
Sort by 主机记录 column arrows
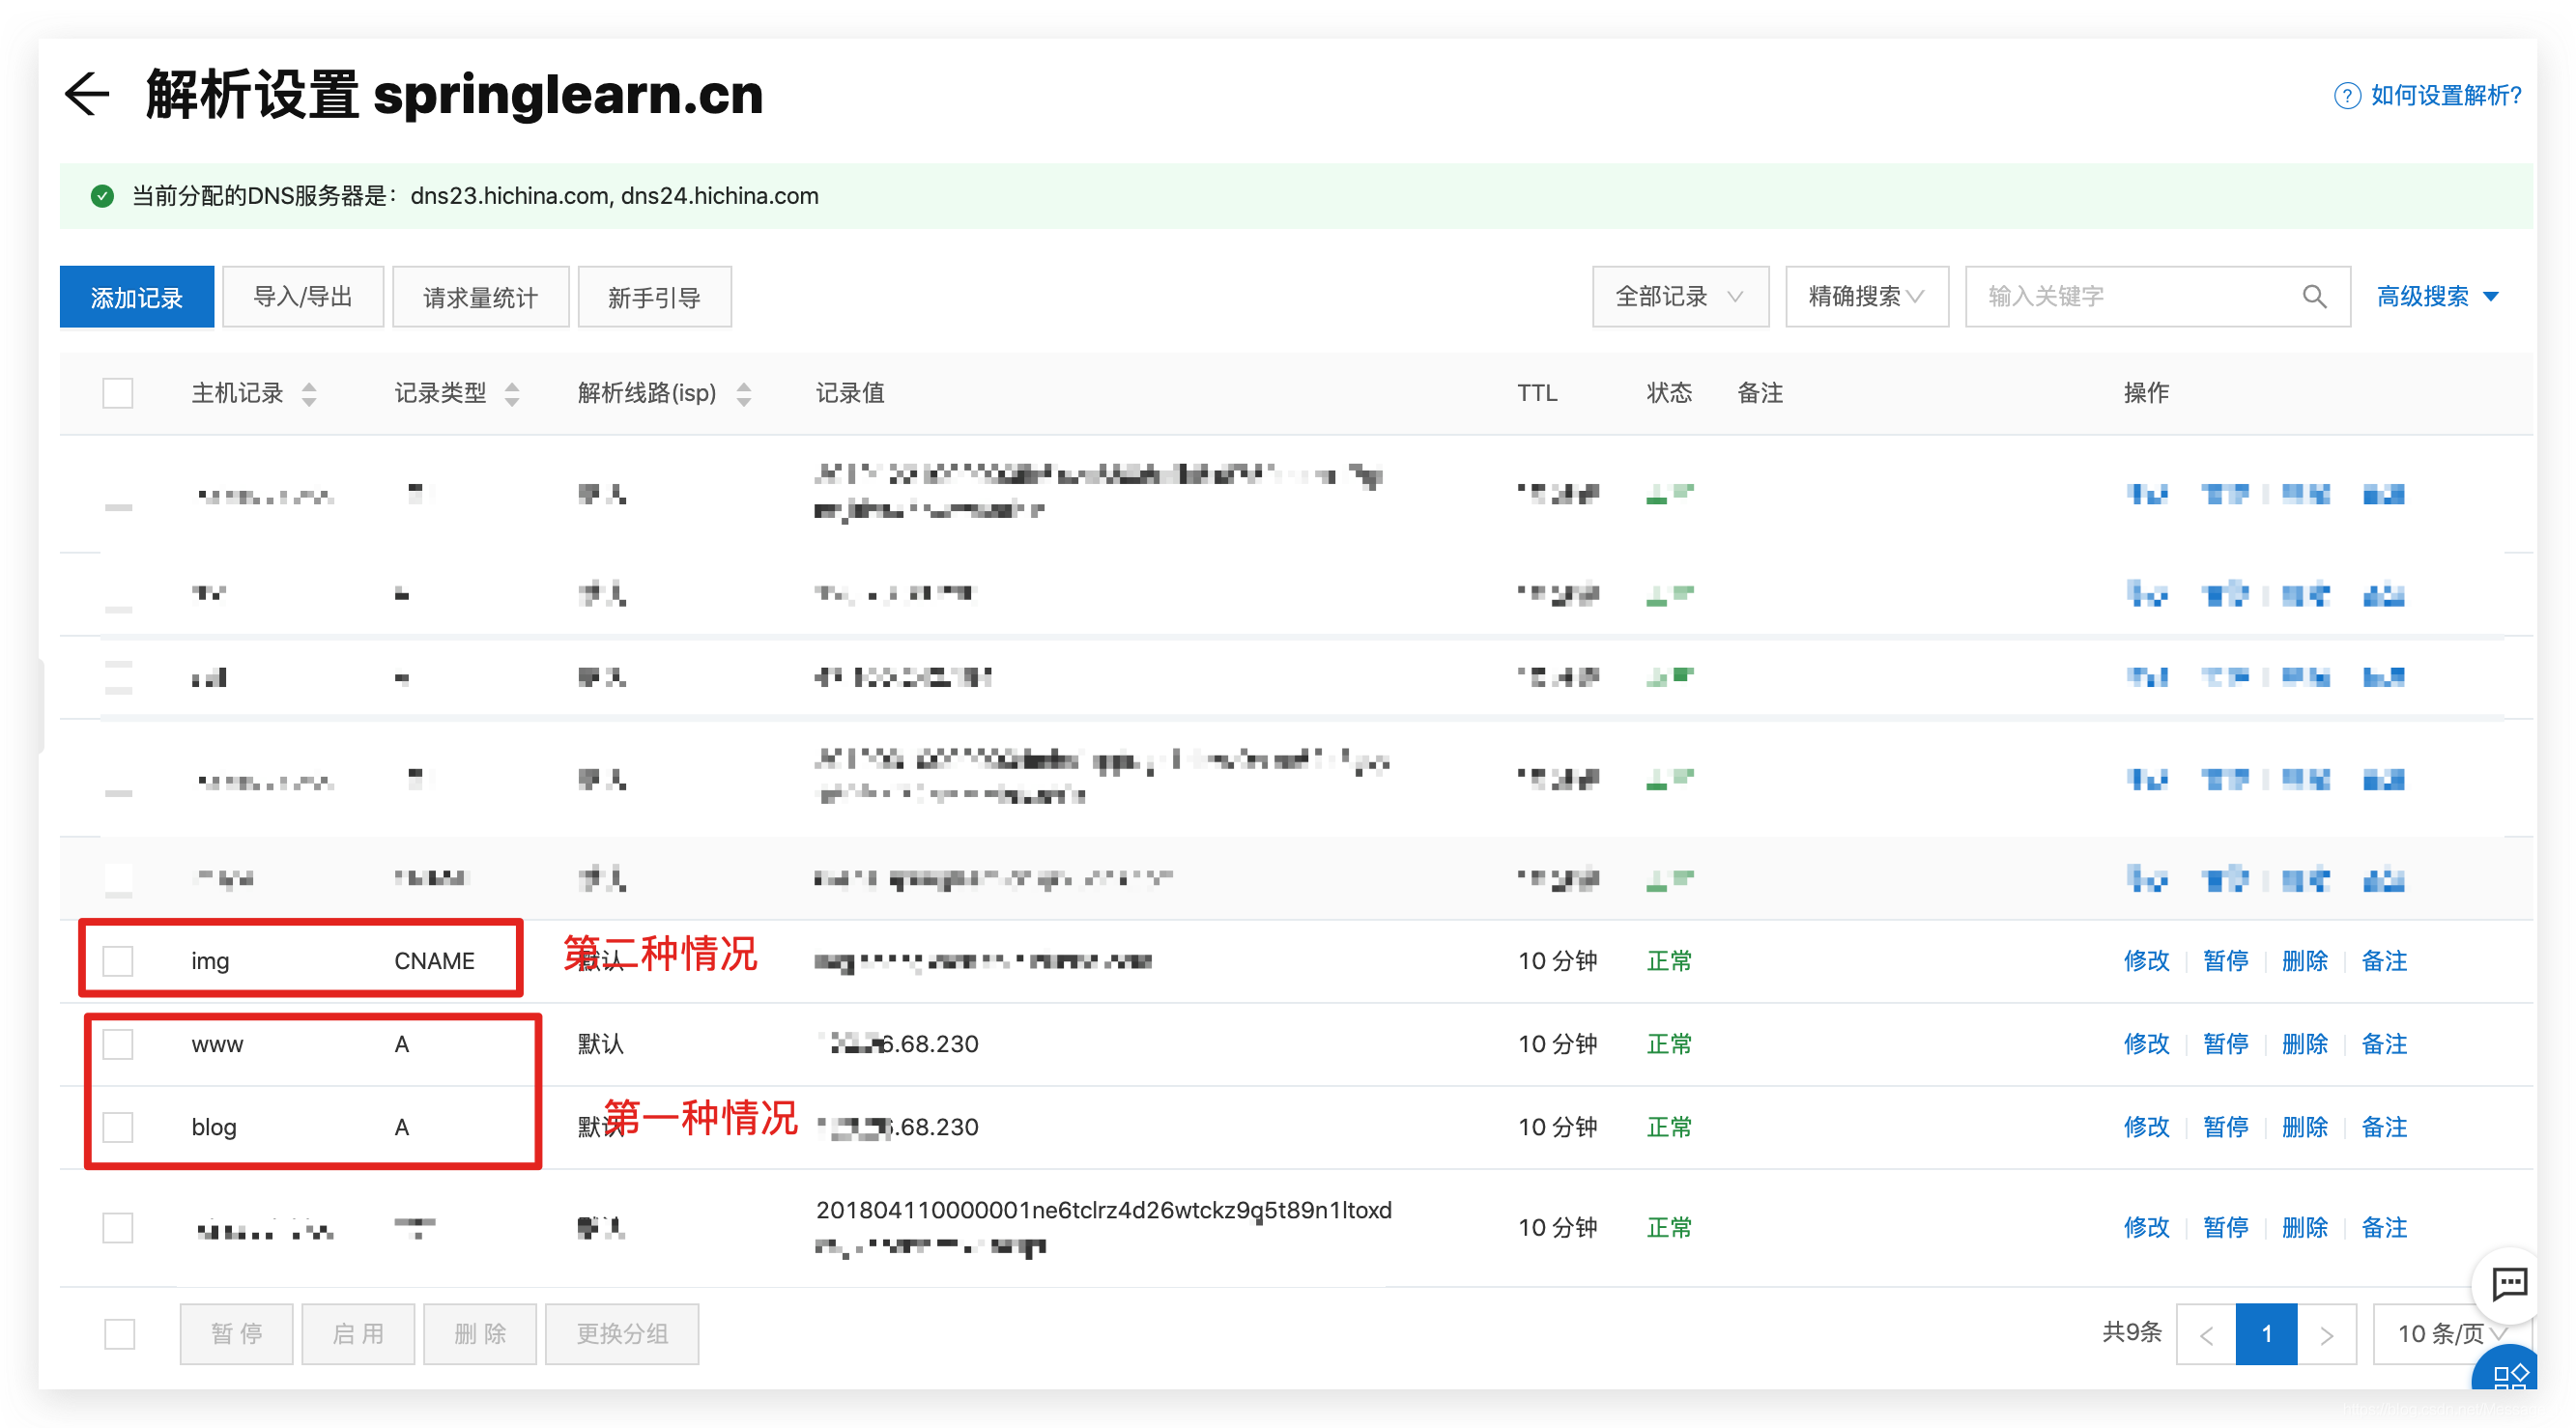tap(309, 394)
